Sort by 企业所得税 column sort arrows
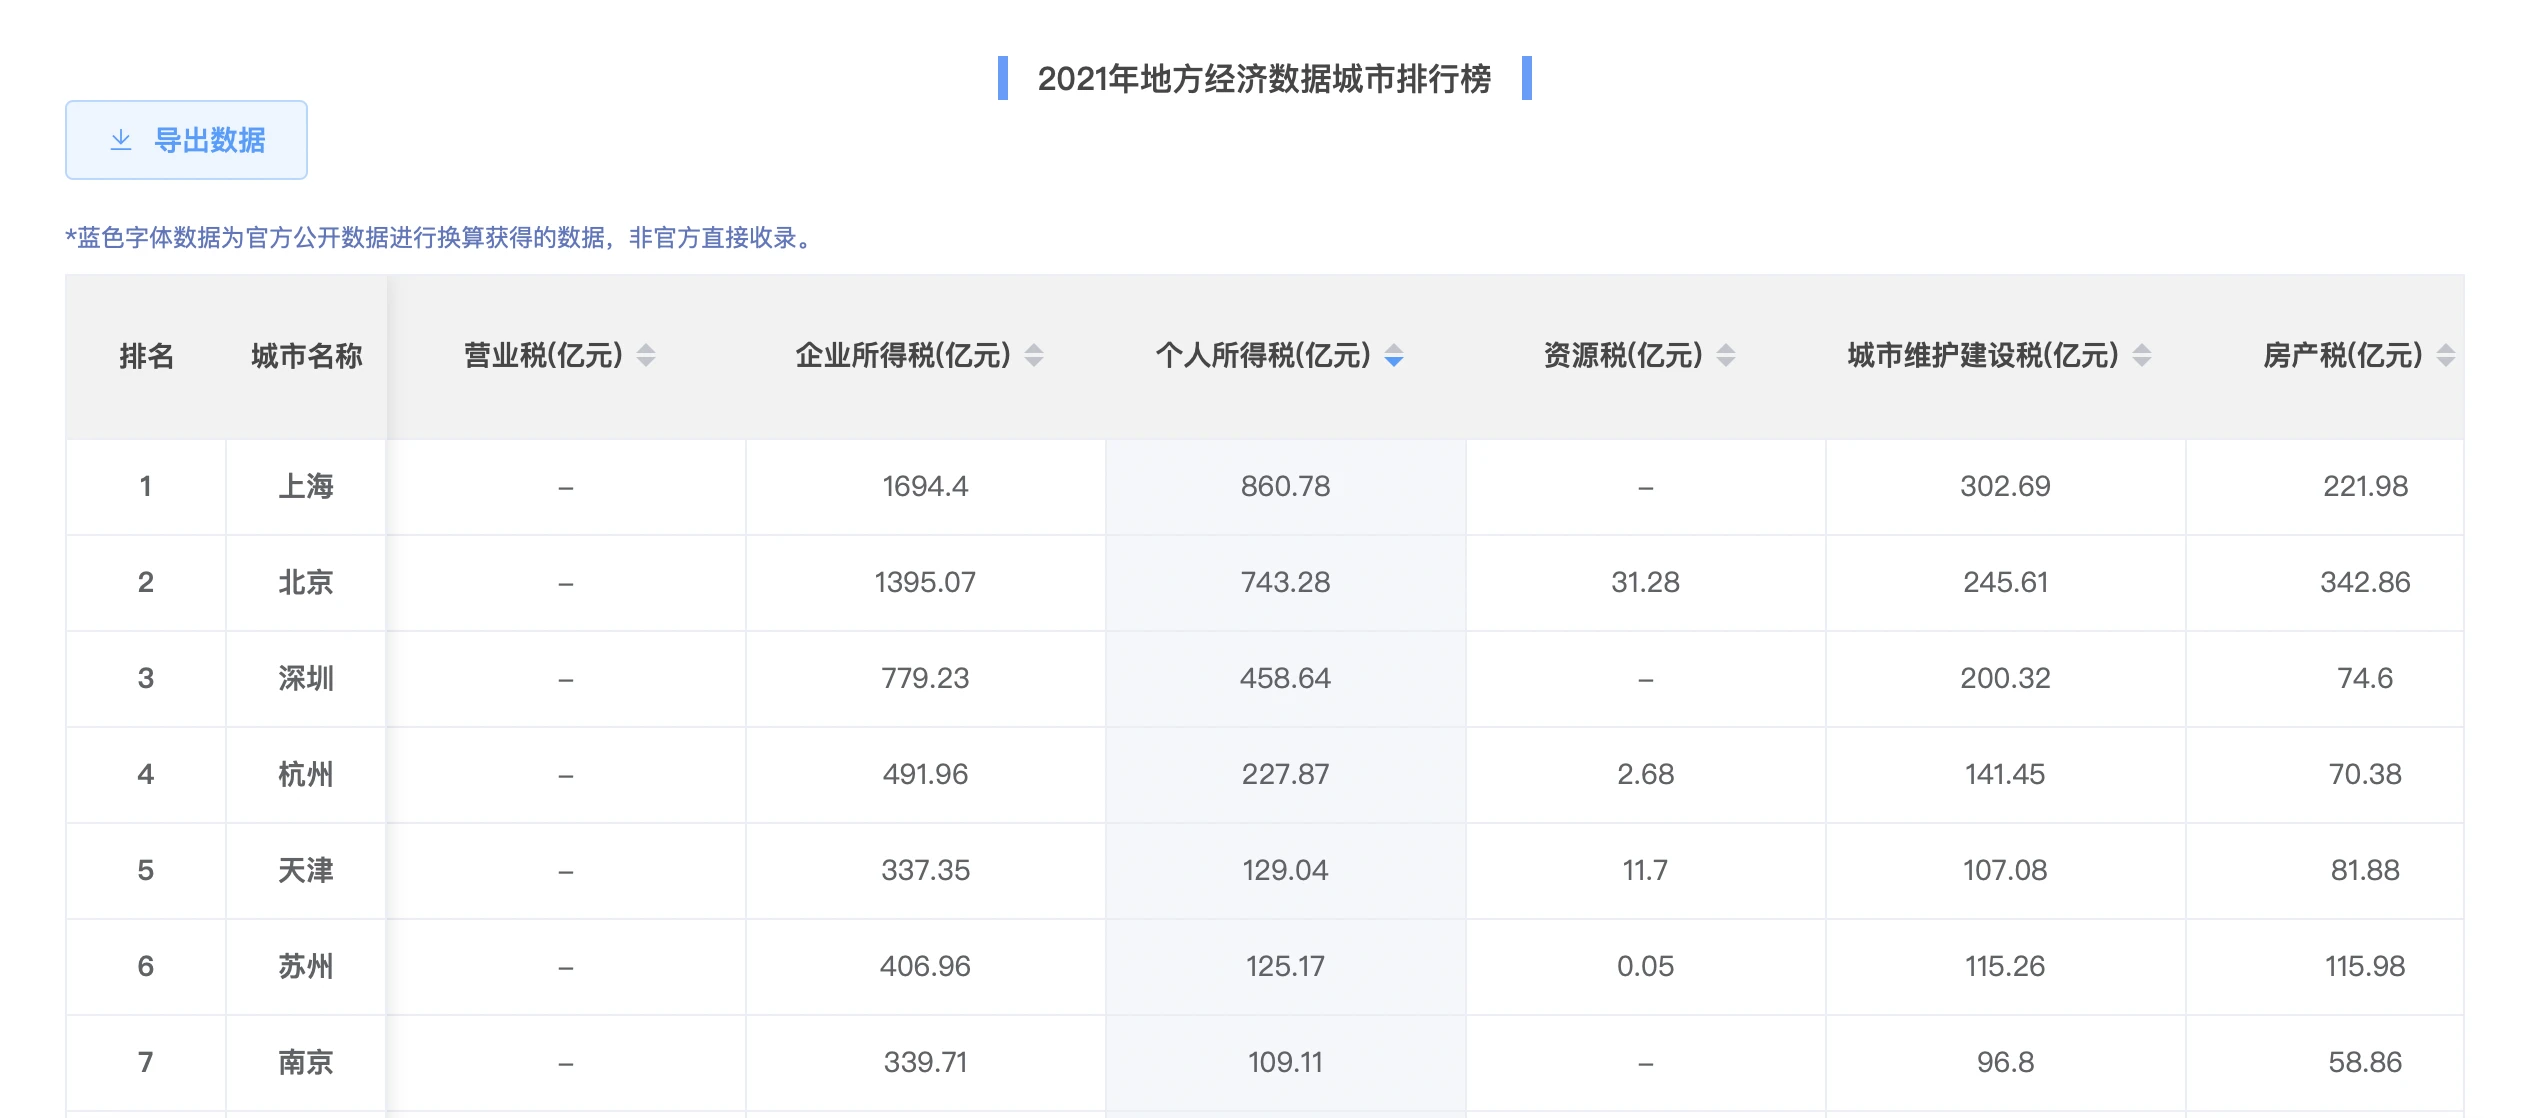This screenshot has height=1118, width=2530. pos(1034,355)
